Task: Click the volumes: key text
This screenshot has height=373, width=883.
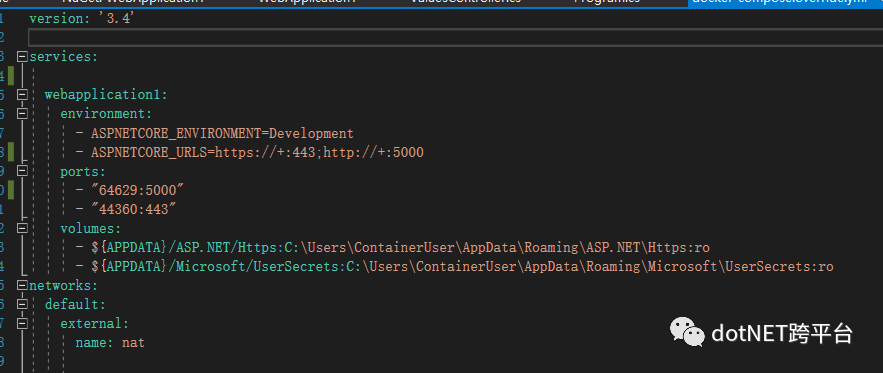Action: 91,228
